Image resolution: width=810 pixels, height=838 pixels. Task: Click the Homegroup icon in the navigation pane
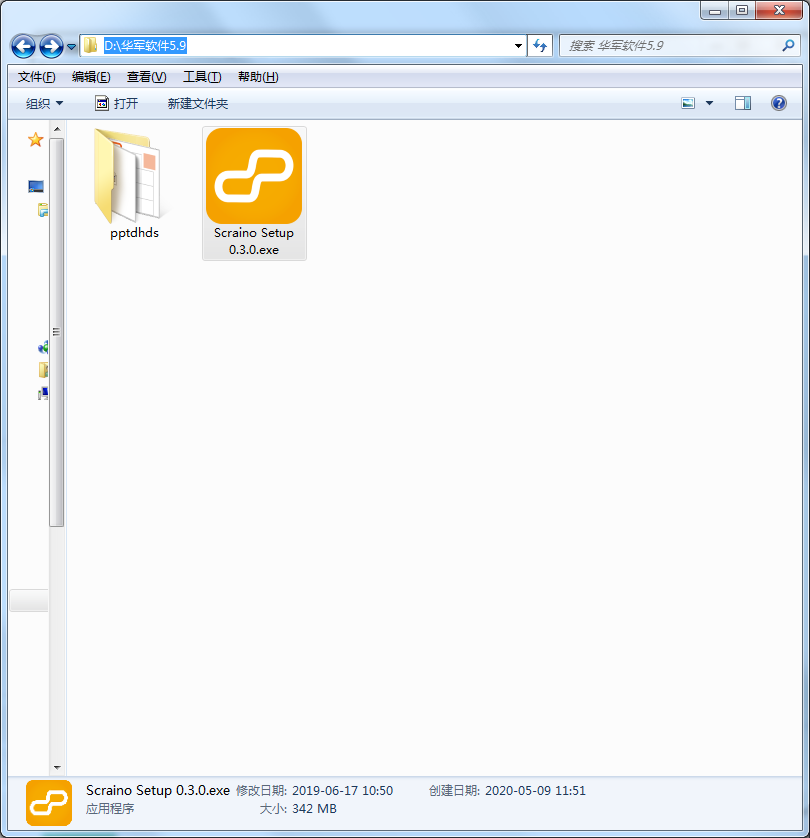[x=43, y=348]
